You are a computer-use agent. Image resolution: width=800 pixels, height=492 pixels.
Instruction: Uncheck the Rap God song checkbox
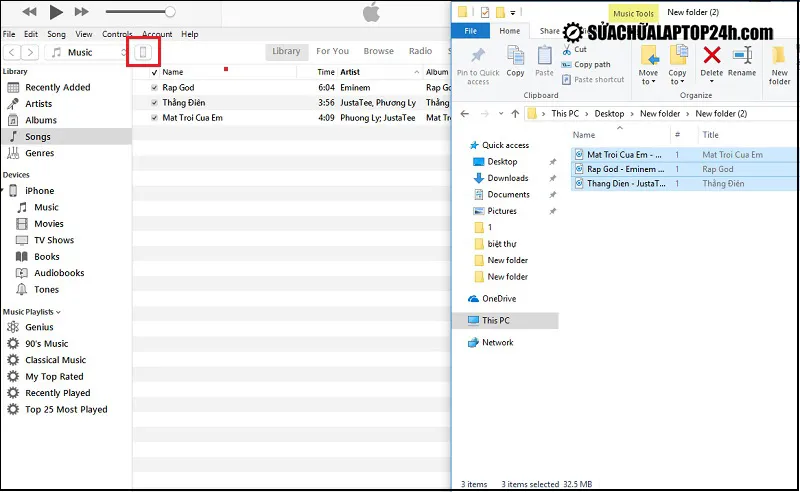pyautogui.click(x=154, y=88)
